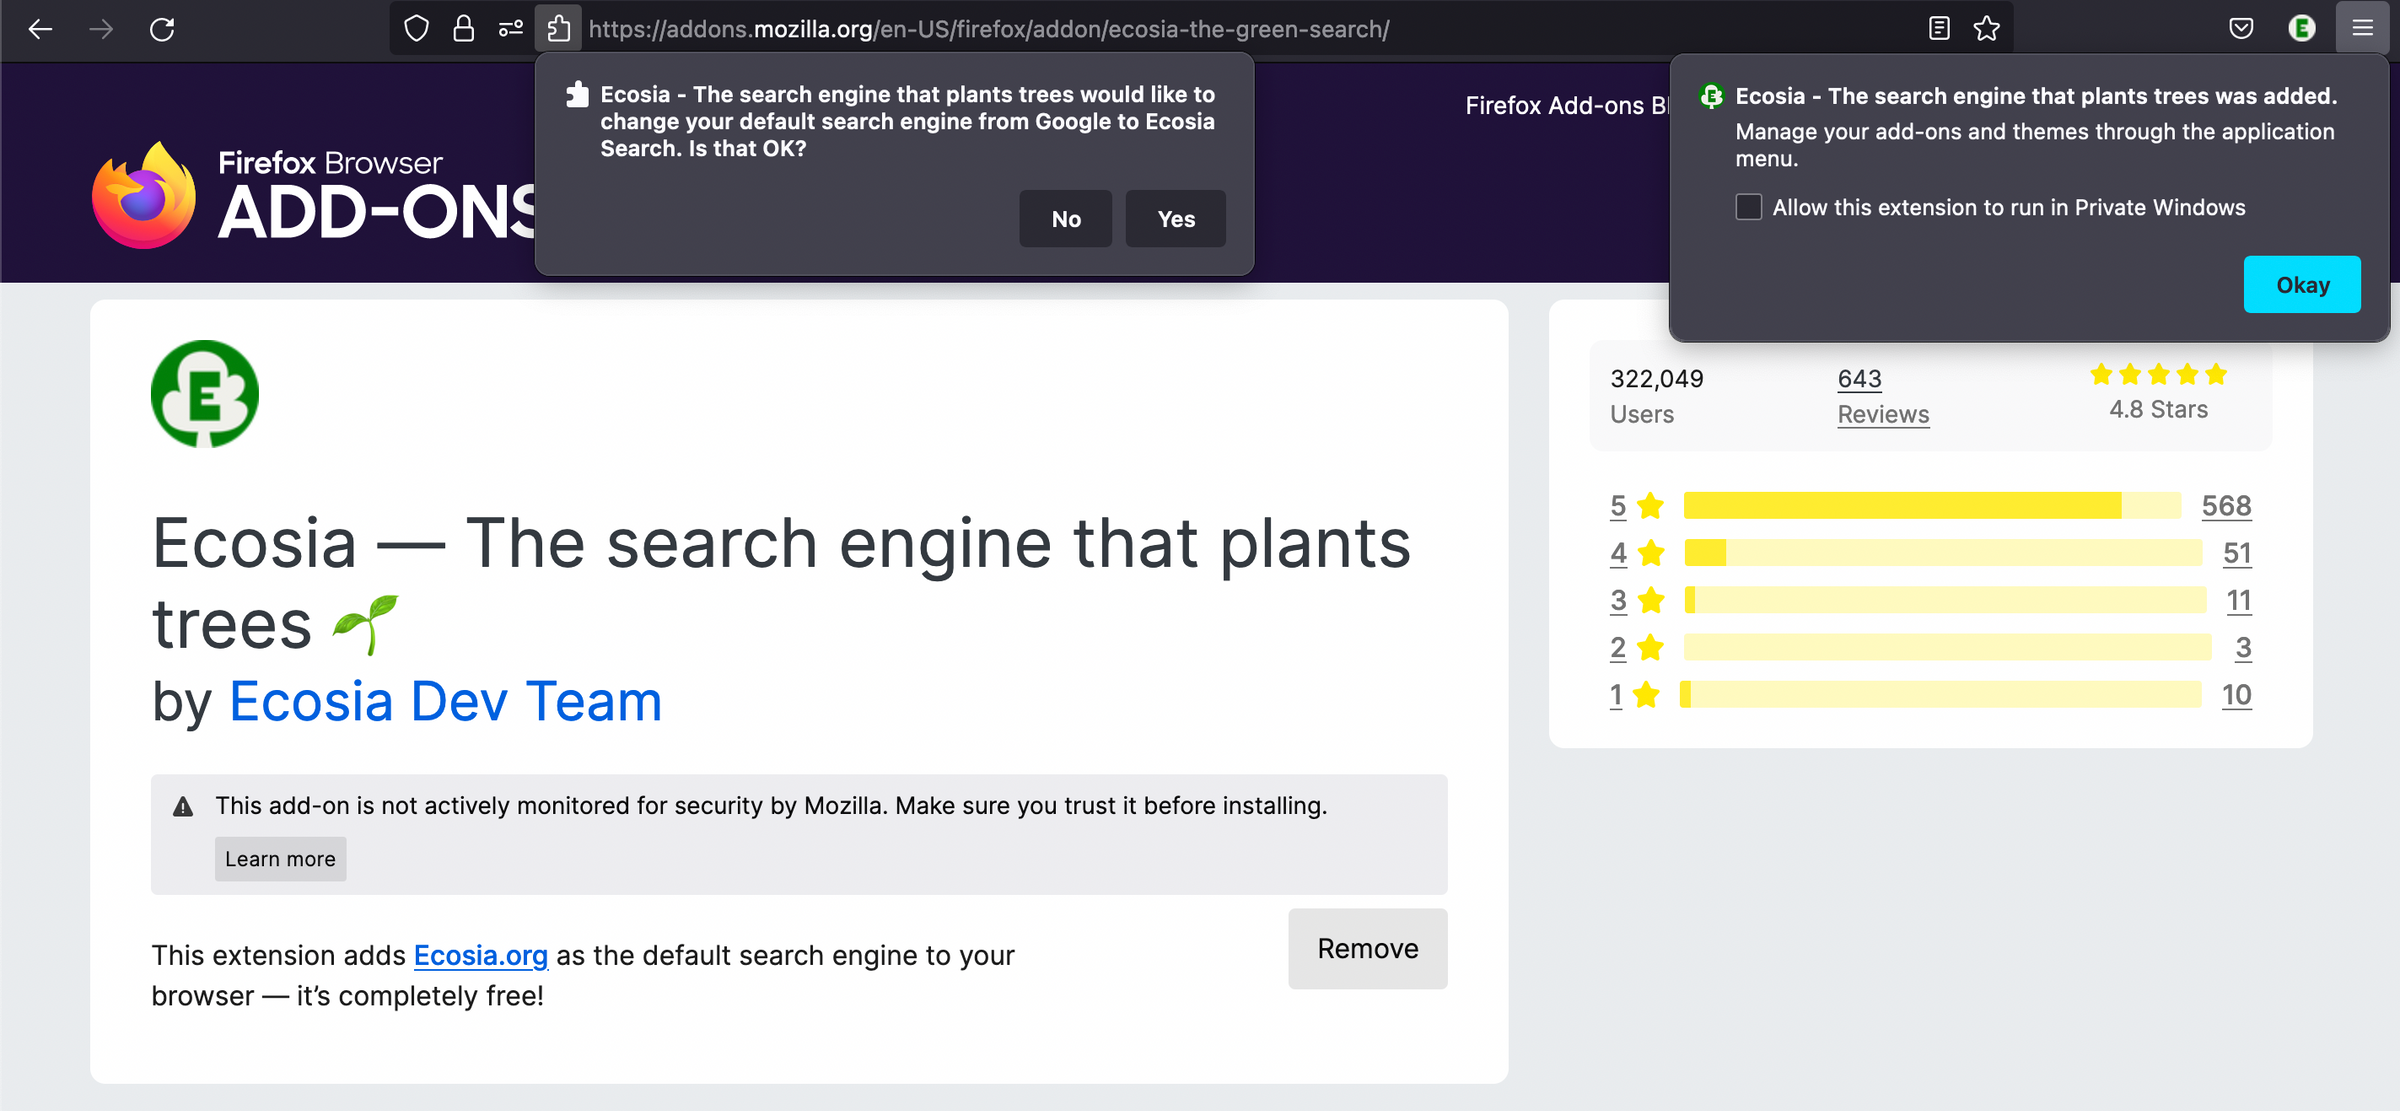Confirm search engine change with Yes

pos(1175,218)
